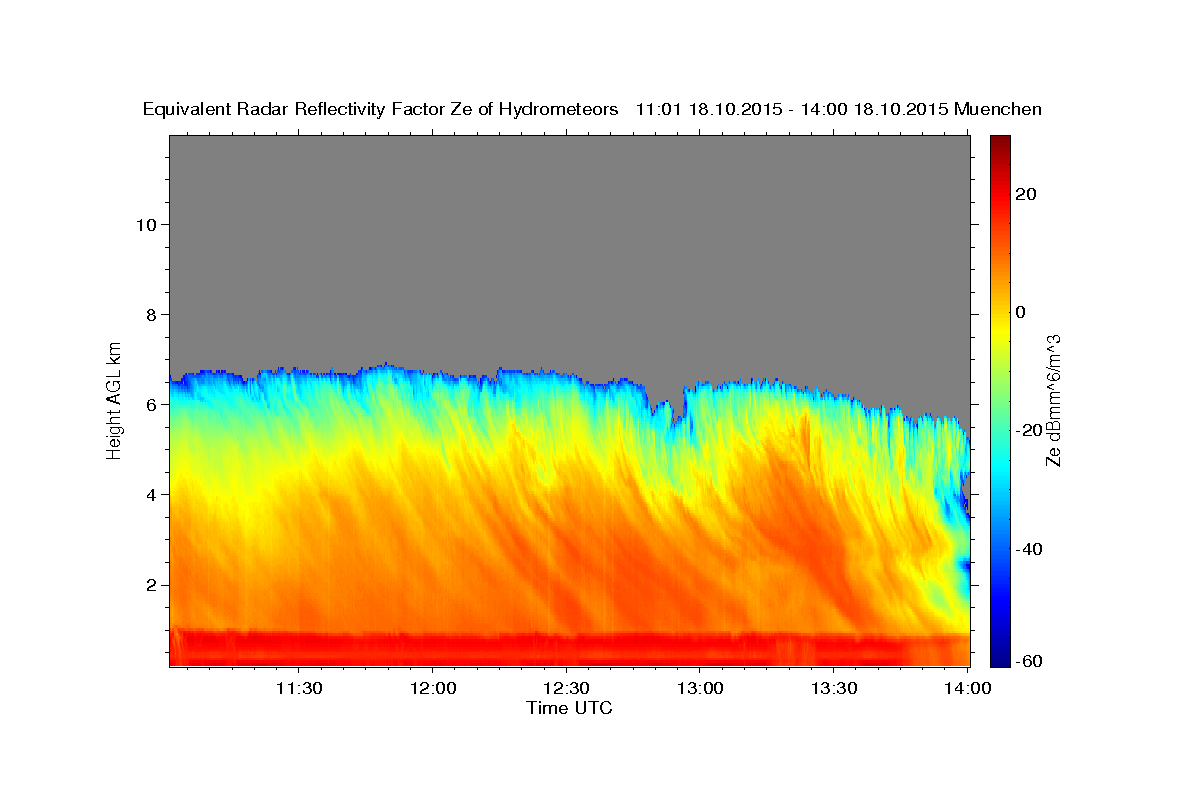The height and width of the screenshot is (800, 1200).
Task: Click the '13:30' time tick label
Action: coord(834,688)
